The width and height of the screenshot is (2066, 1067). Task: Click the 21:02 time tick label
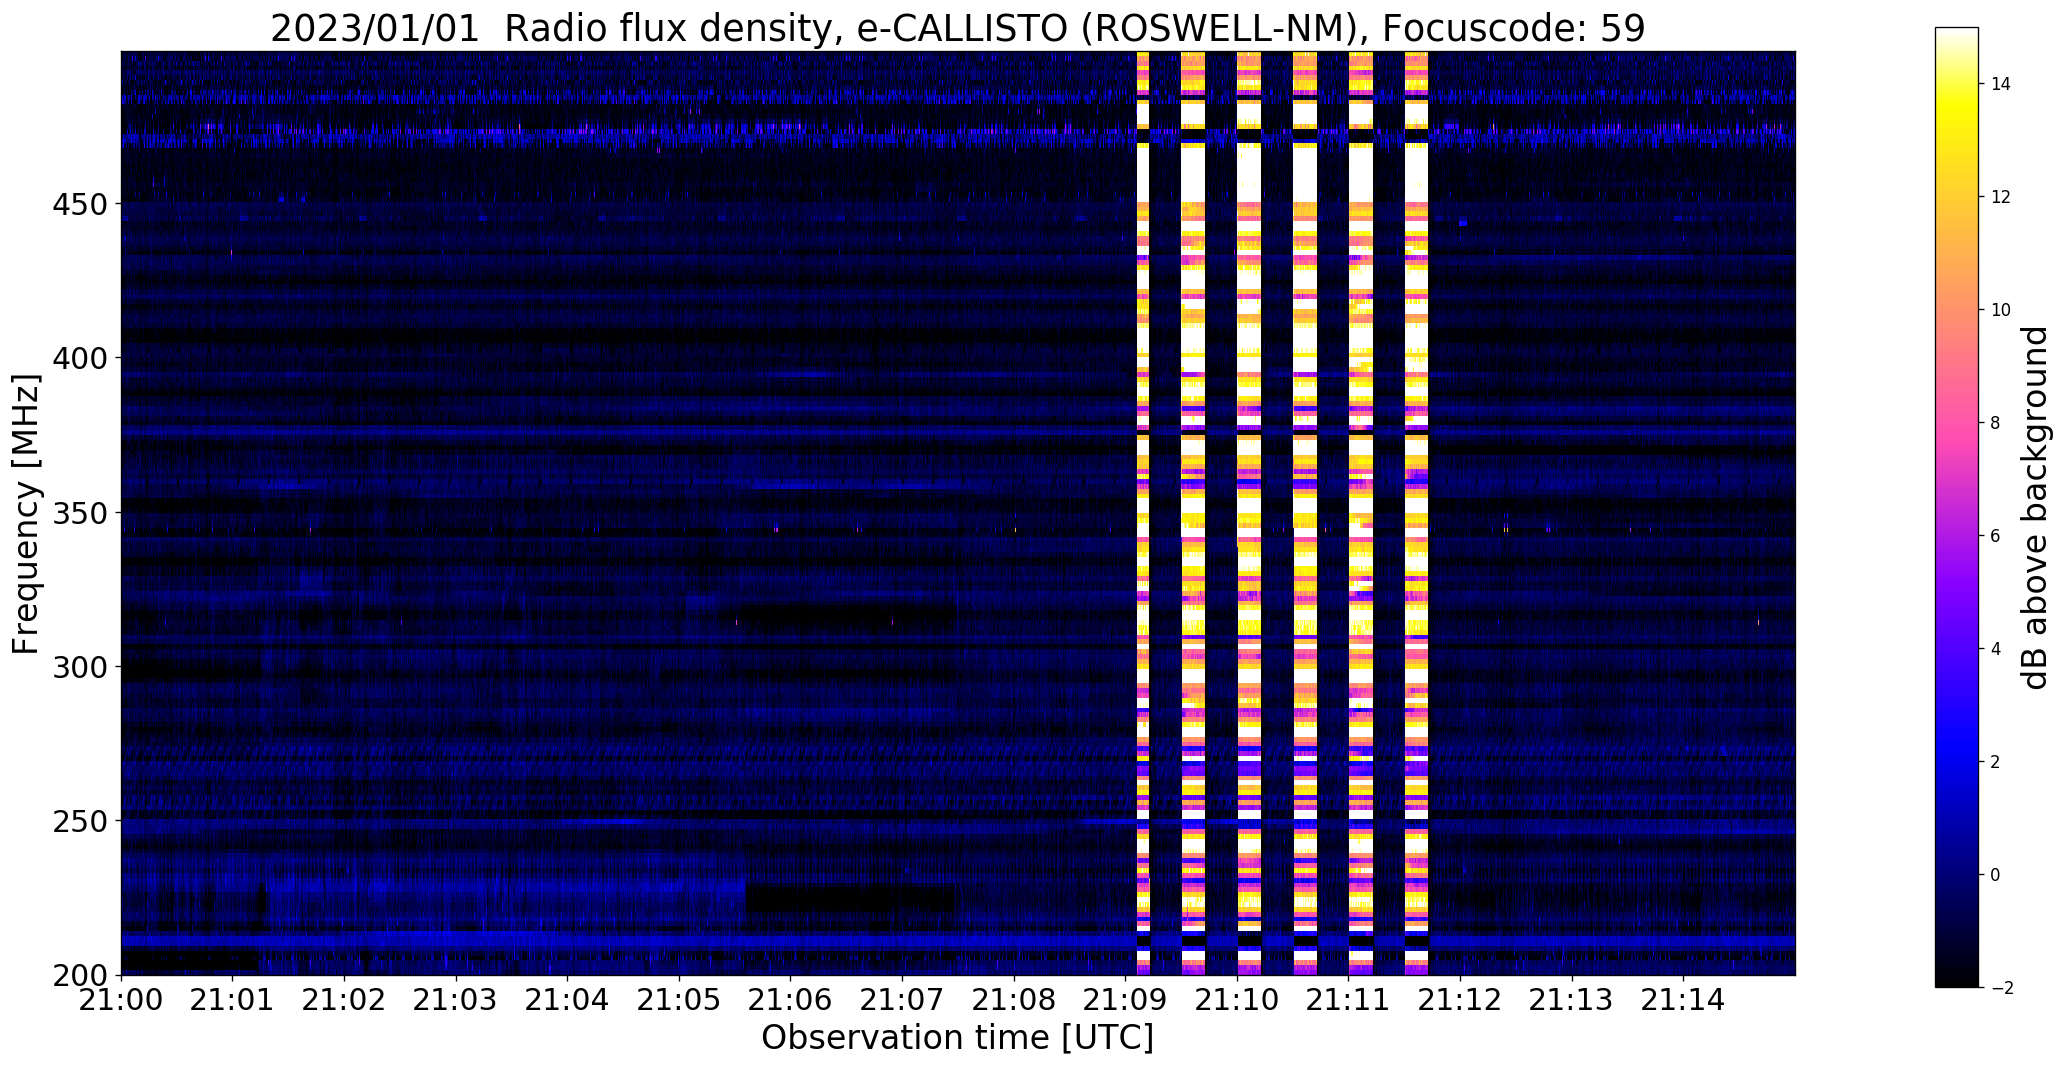pos(345,1000)
